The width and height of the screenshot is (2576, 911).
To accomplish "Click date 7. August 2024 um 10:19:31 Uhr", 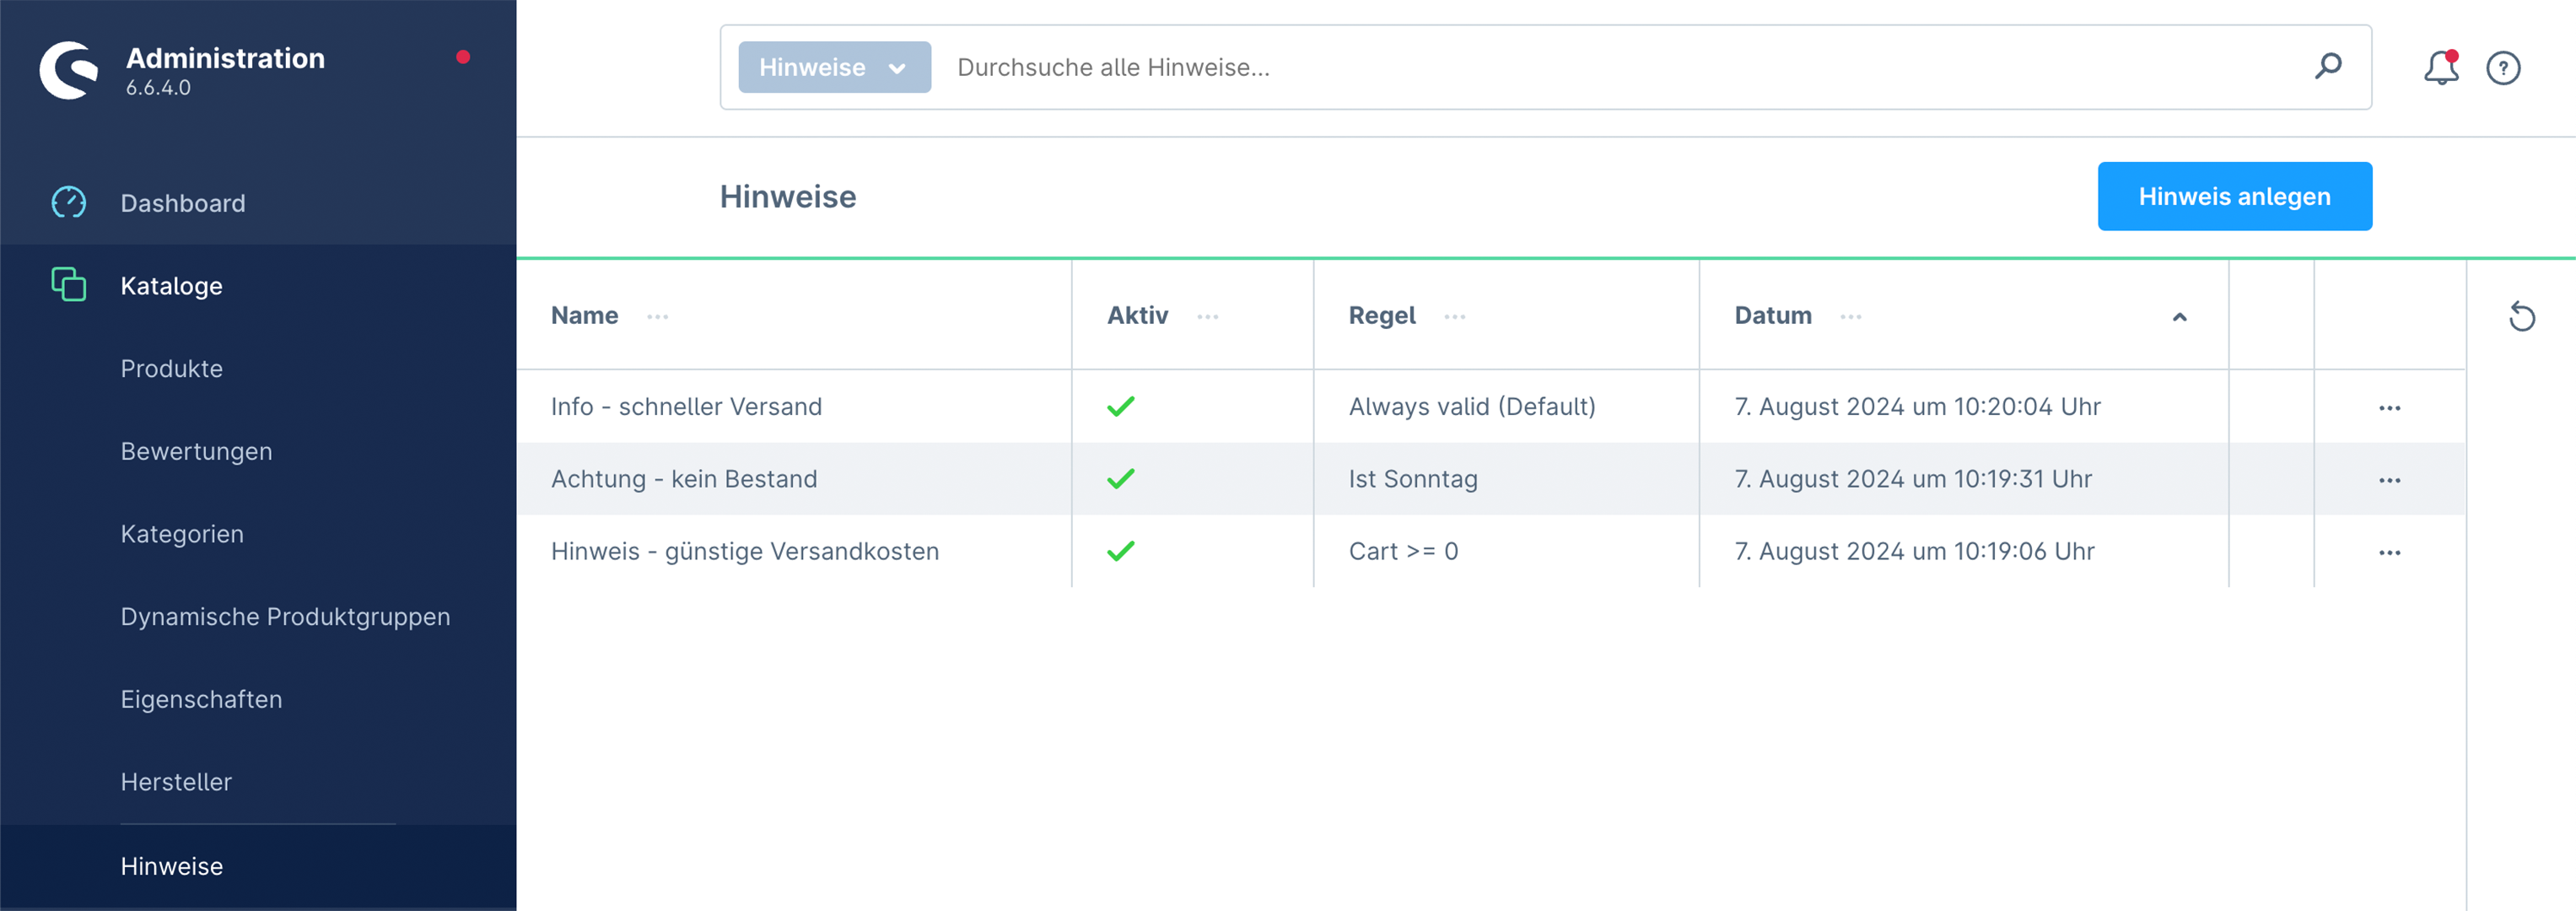I will (1912, 478).
